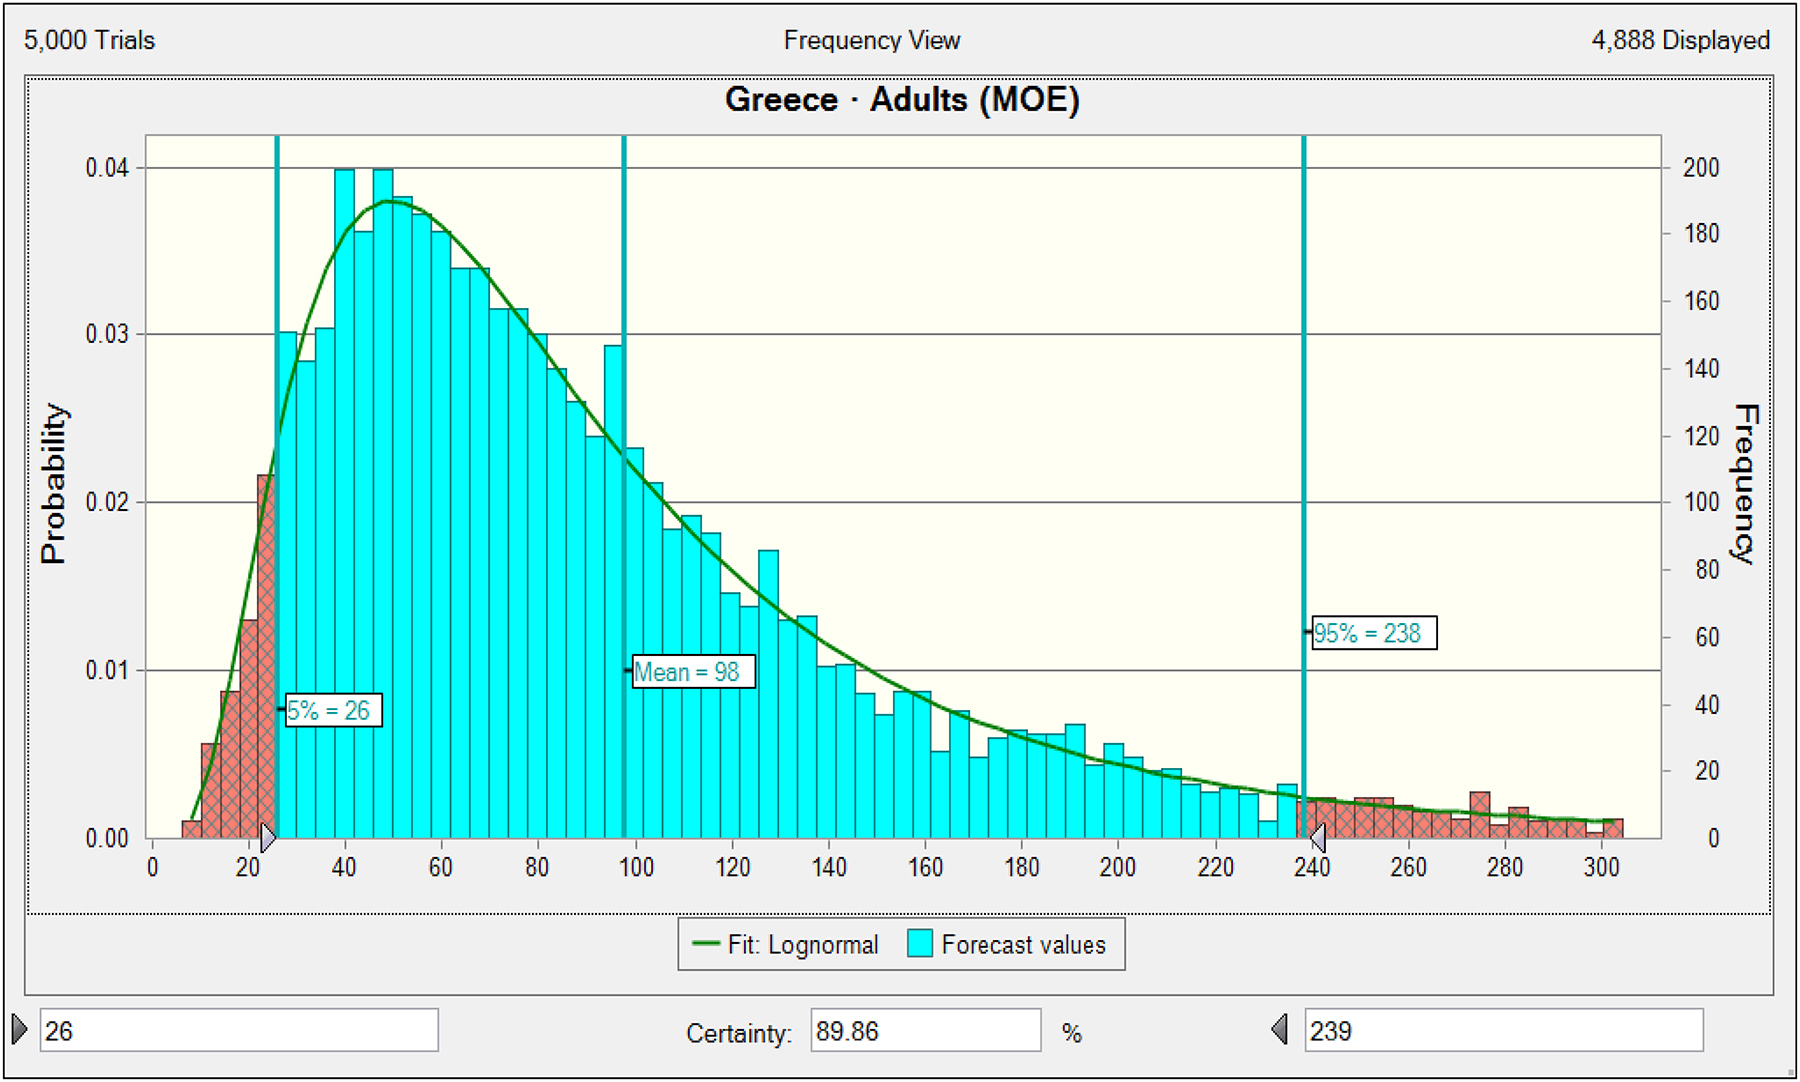The height and width of the screenshot is (1082, 1800).
Task: Focus the Certainty field showing 89.86
Action: tap(924, 1030)
